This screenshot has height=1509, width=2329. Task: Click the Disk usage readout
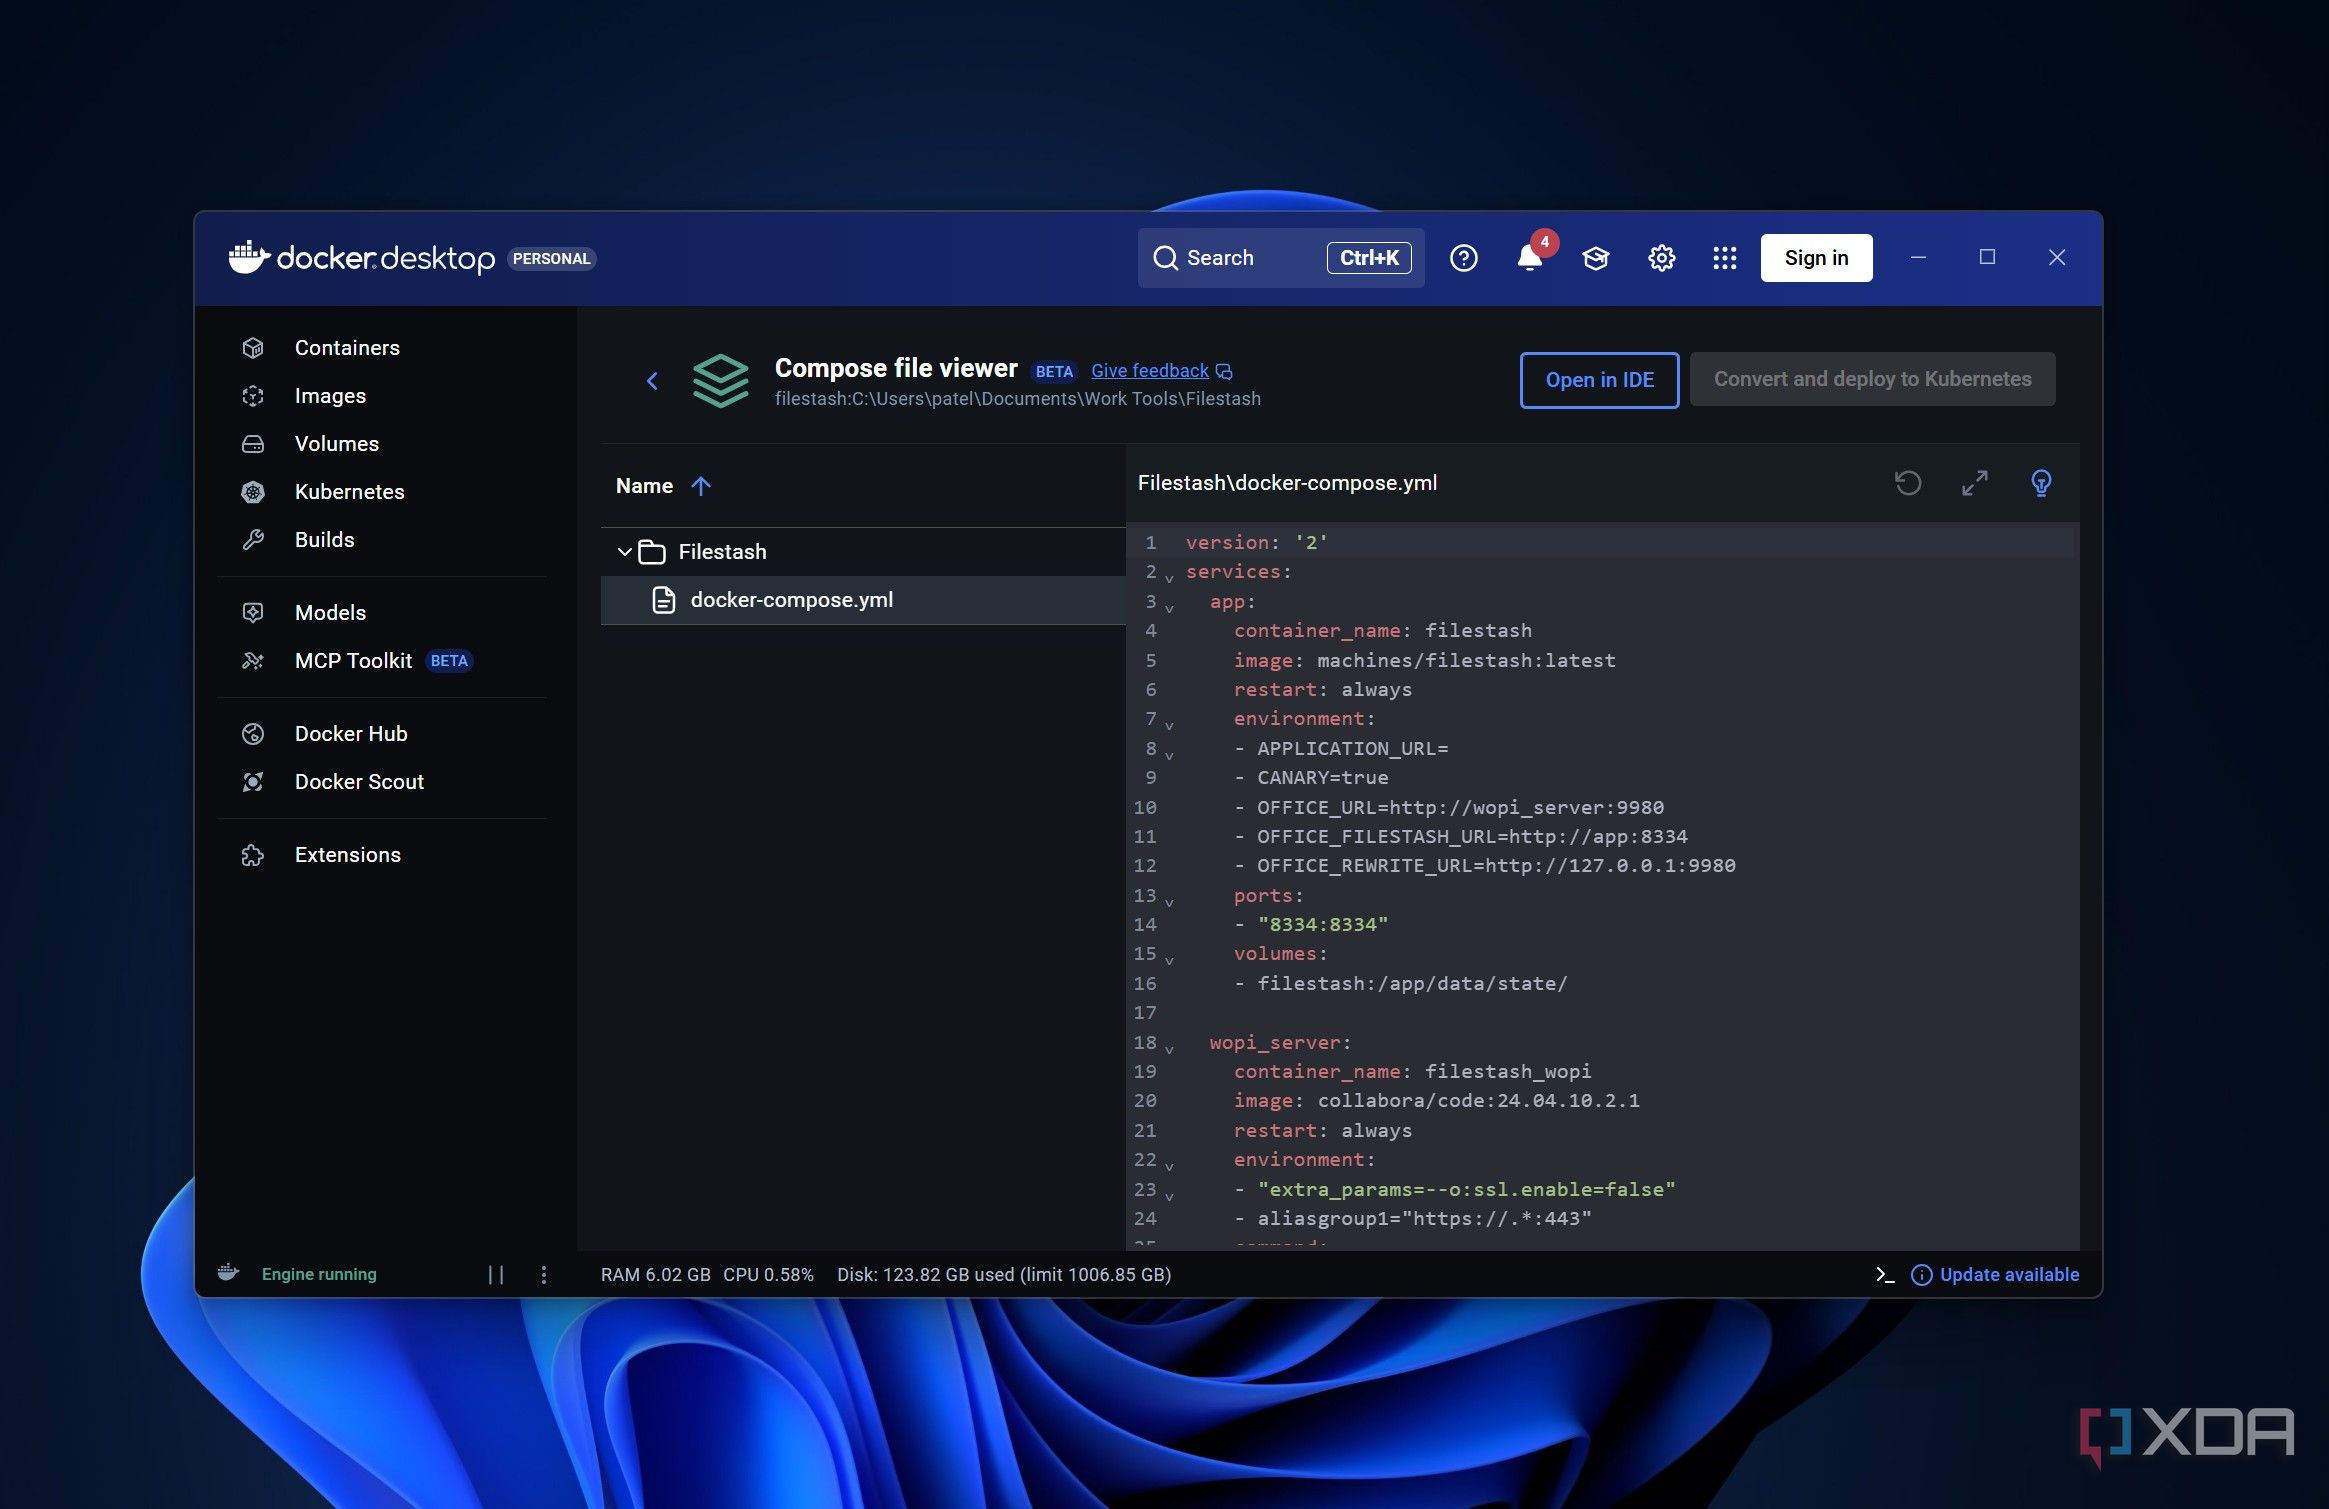click(1004, 1275)
